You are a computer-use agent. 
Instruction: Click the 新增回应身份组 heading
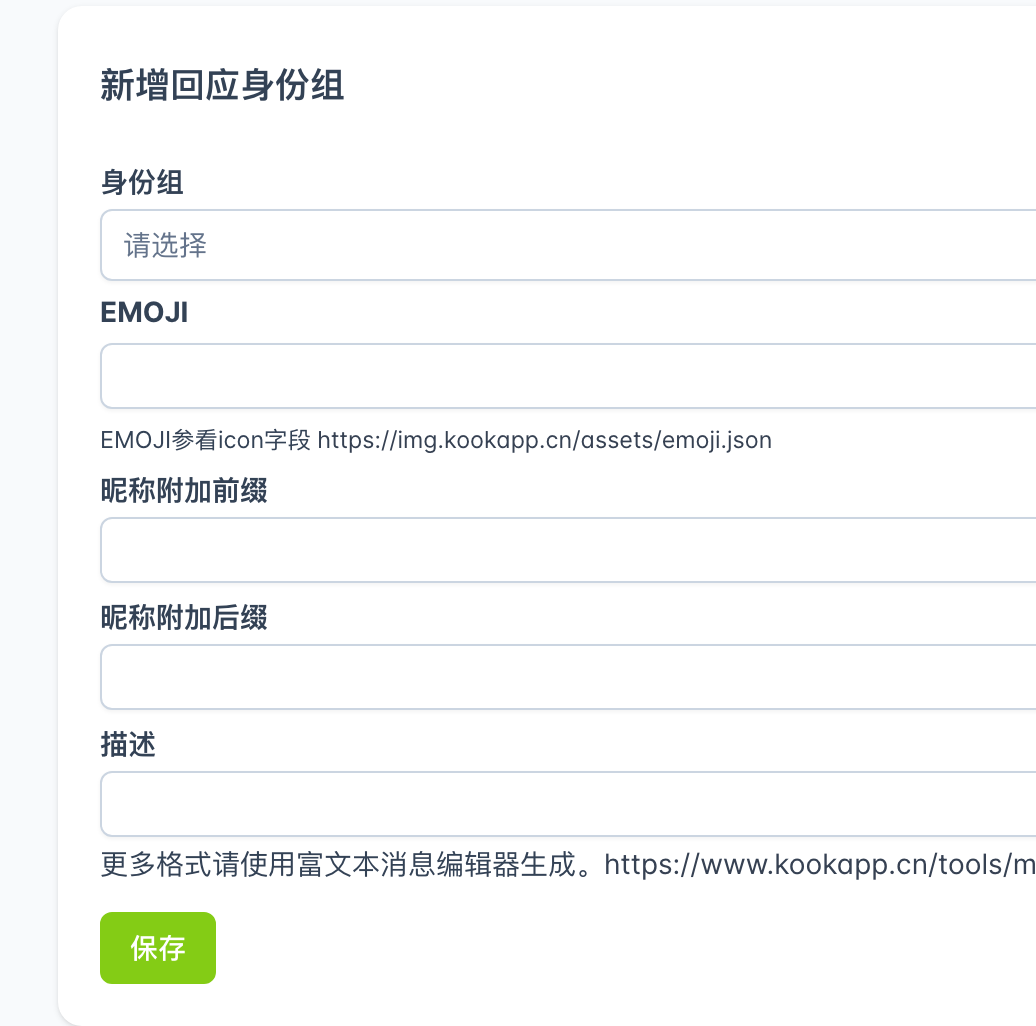pos(222,86)
